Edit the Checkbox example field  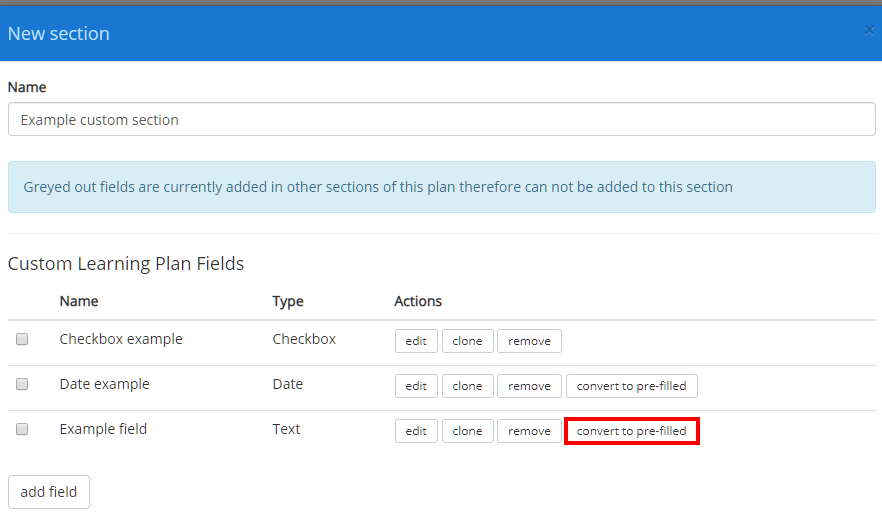click(x=416, y=341)
